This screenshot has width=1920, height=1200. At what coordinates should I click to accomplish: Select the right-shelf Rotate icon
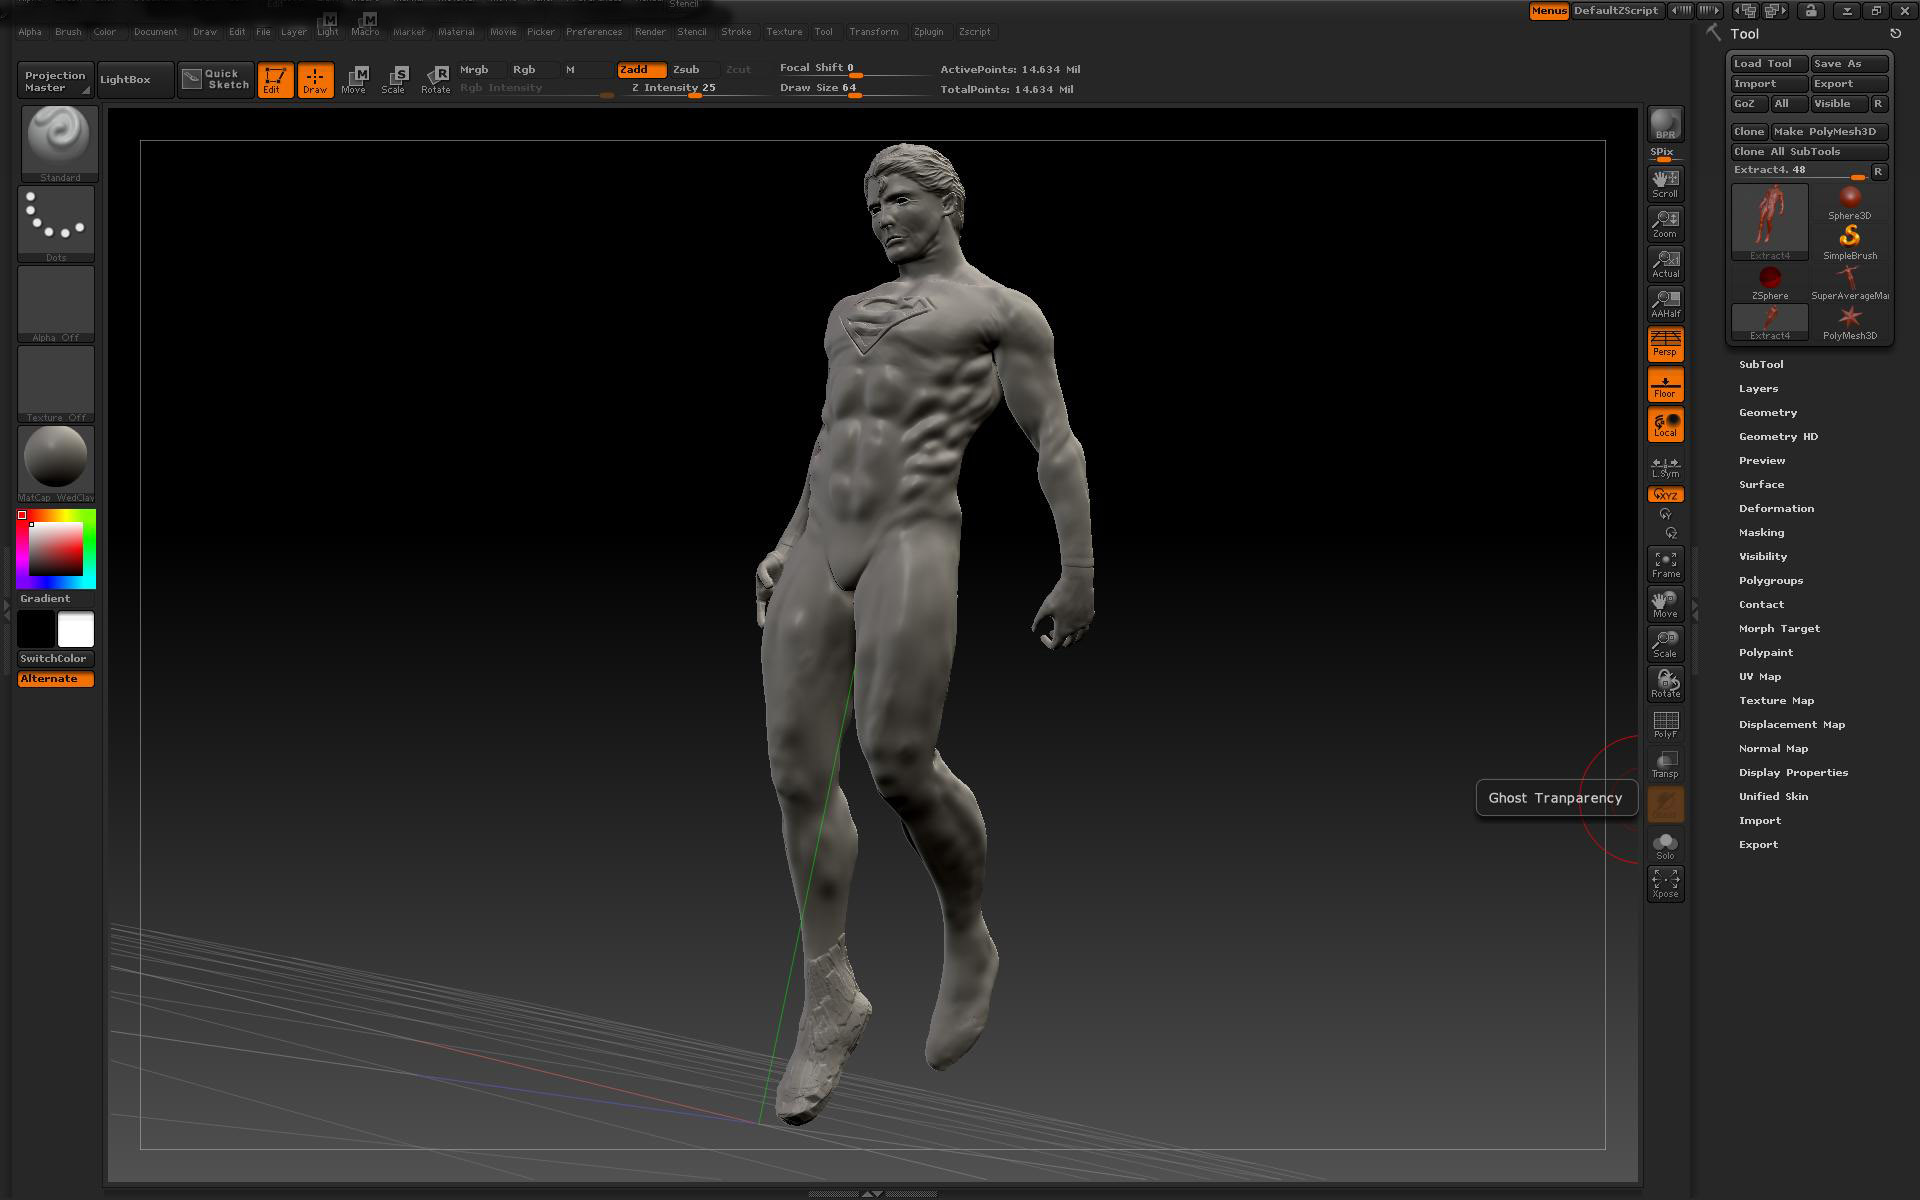1665,684
